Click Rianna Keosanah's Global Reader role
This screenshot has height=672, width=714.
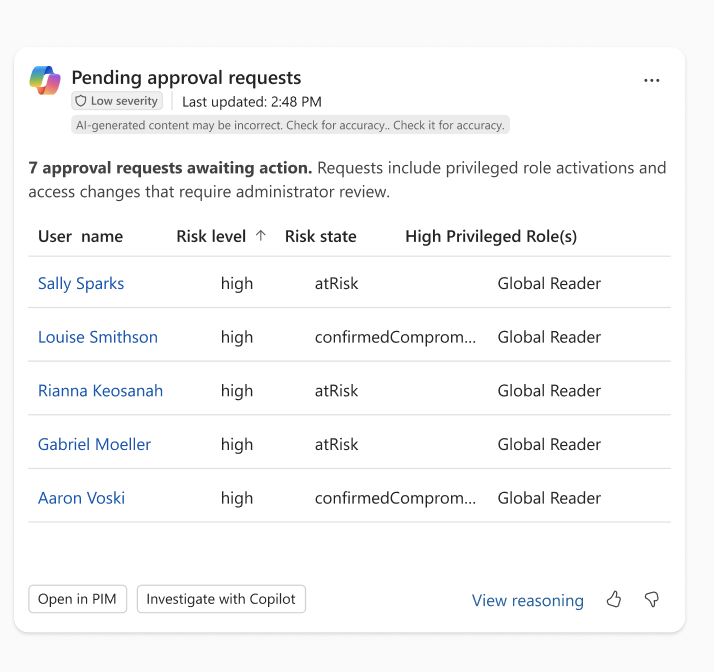[x=549, y=391]
